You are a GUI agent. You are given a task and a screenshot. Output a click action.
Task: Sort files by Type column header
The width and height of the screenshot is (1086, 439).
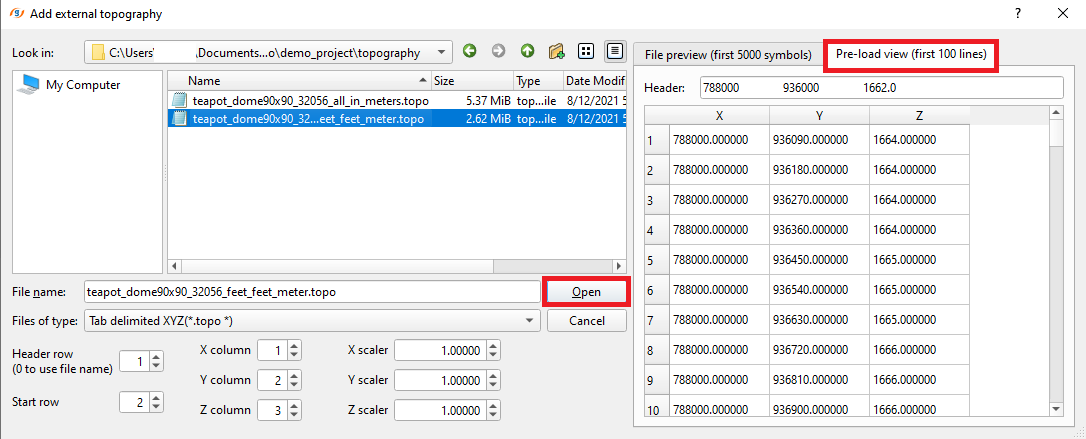click(539, 80)
